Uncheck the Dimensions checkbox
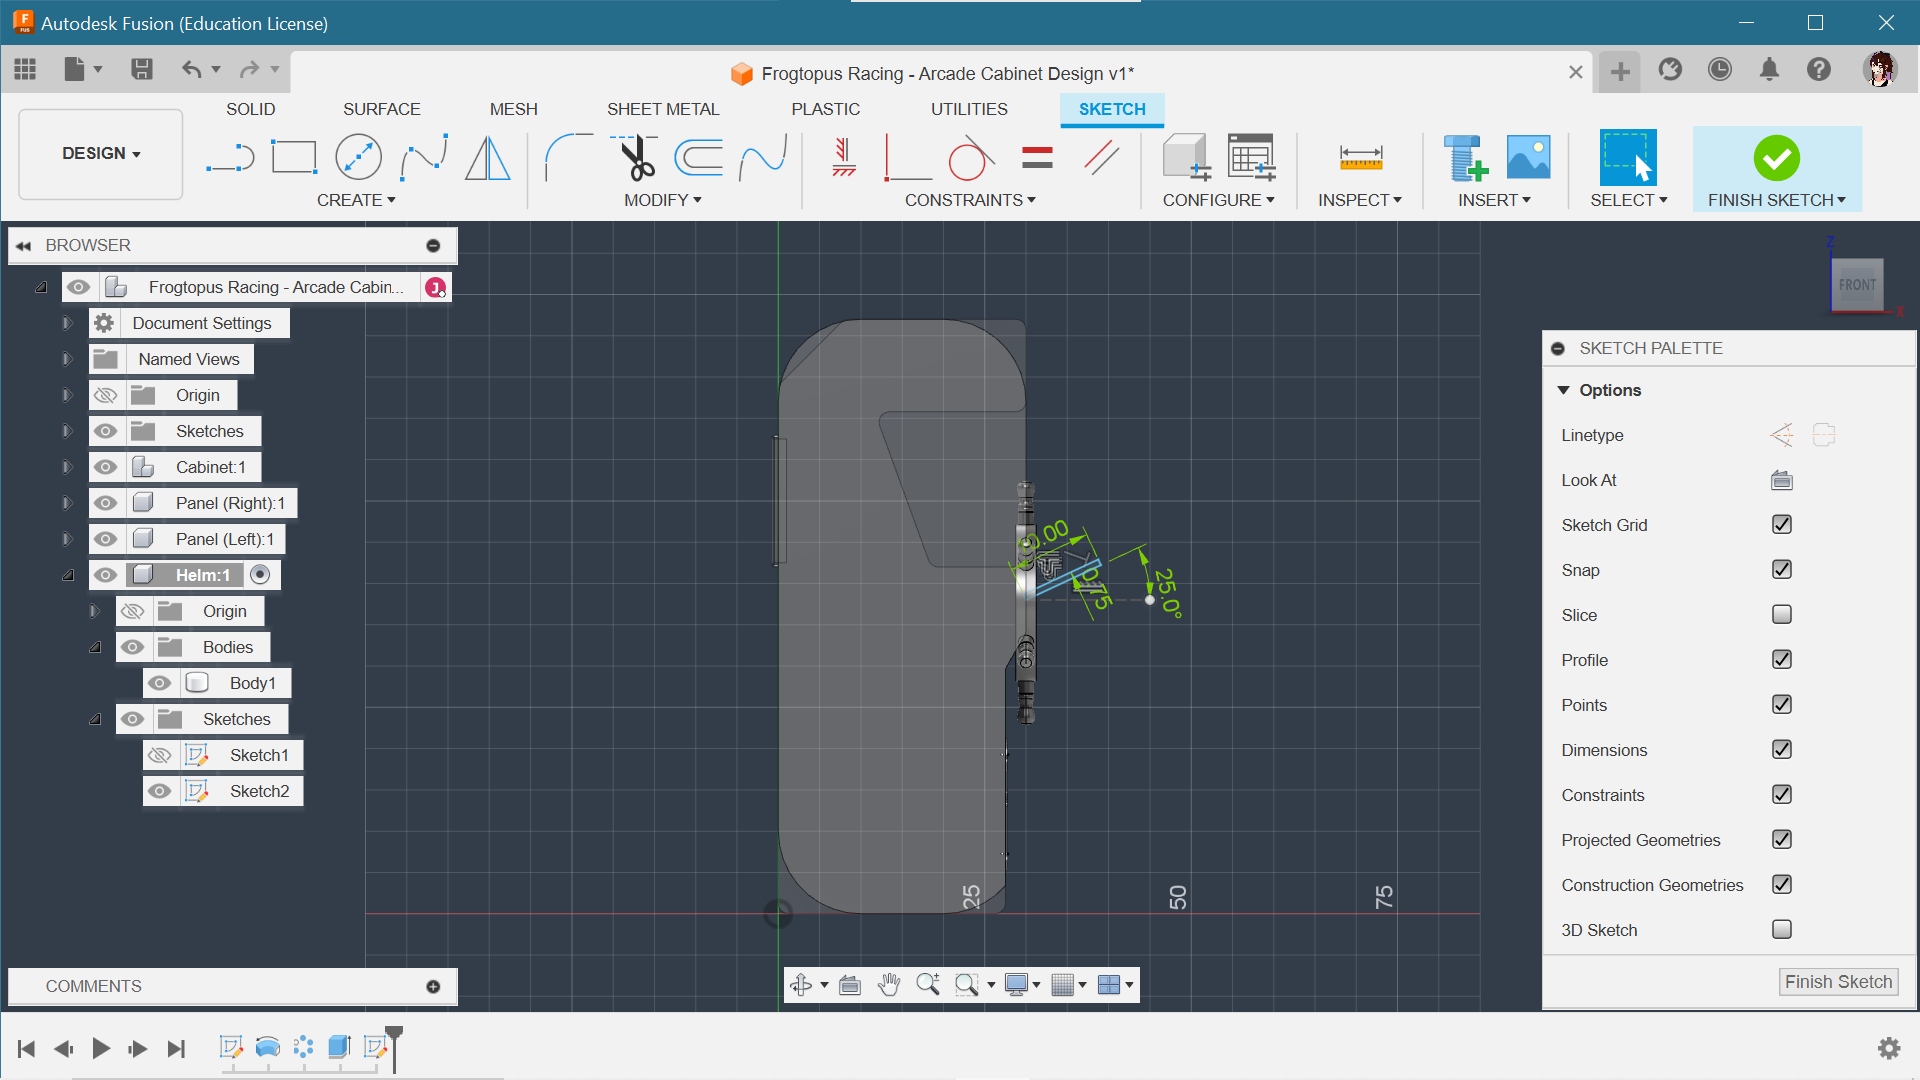 tap(1781, 750)
